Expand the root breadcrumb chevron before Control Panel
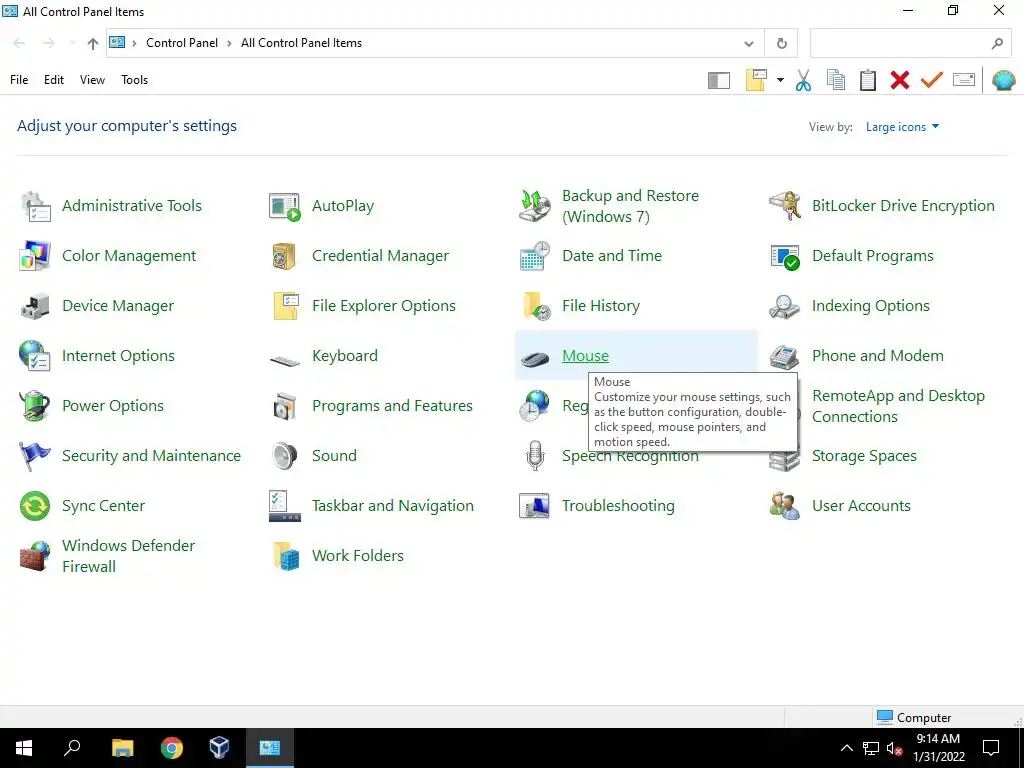Image resolution: width=1024 pixels, height=768 pixels. [x=134, y=43]
